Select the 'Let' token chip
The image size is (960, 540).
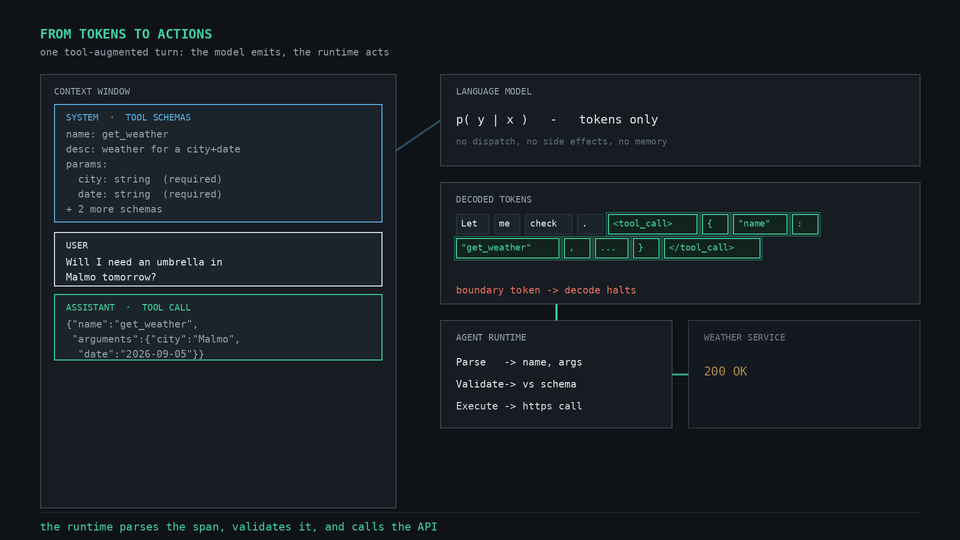tap(472, 223)
